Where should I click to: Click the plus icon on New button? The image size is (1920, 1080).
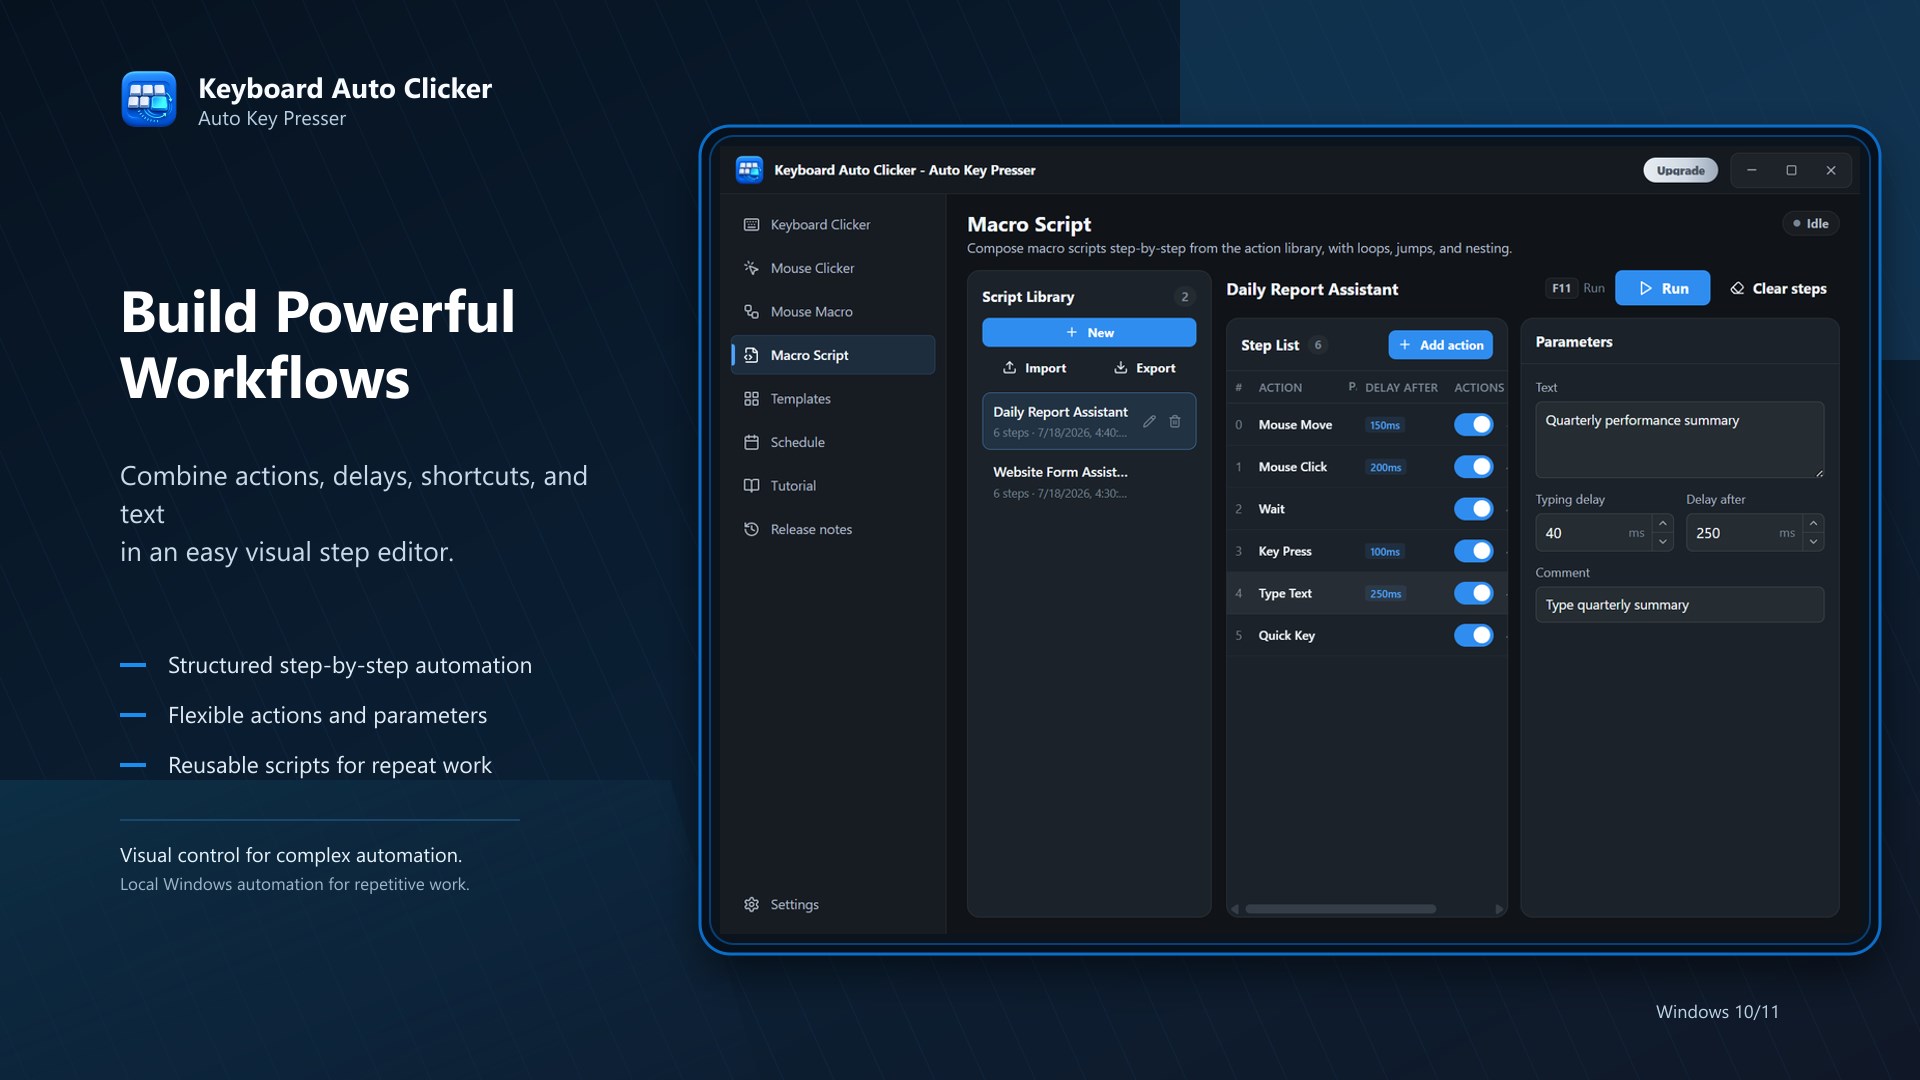pos(1071,332)
